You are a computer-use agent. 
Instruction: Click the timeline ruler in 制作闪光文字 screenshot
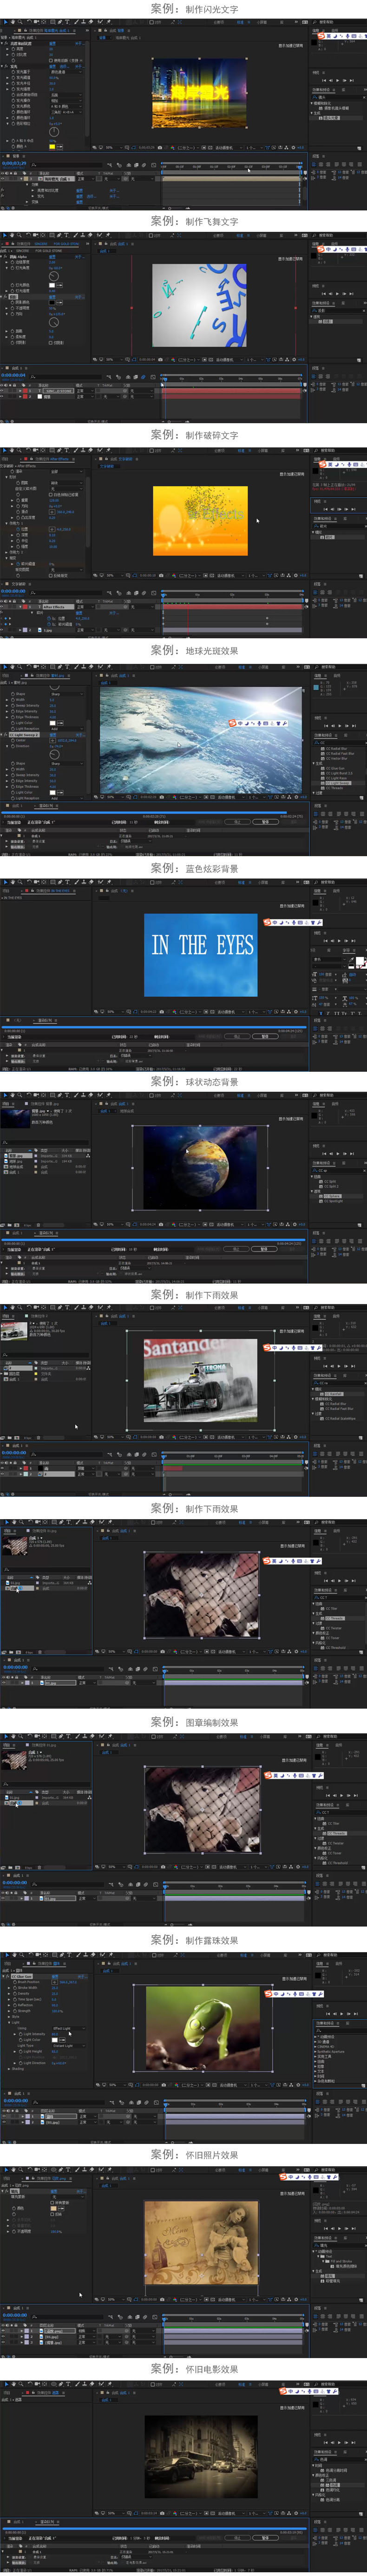(x=232, y=167)
